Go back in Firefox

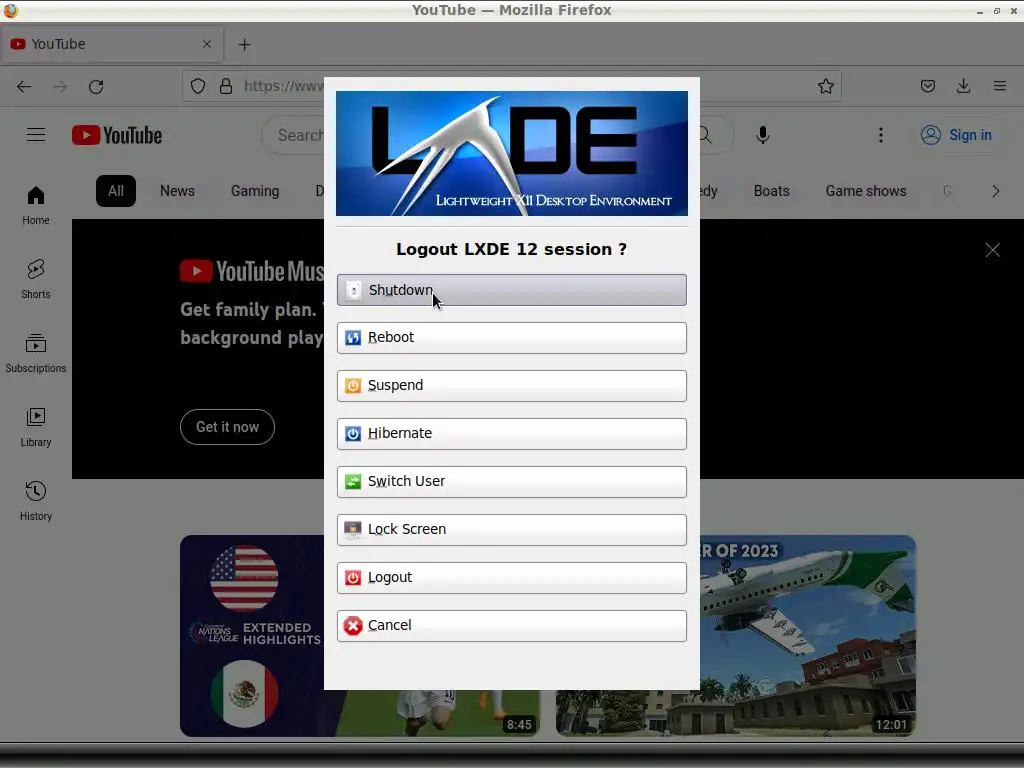tap(24, 86)
